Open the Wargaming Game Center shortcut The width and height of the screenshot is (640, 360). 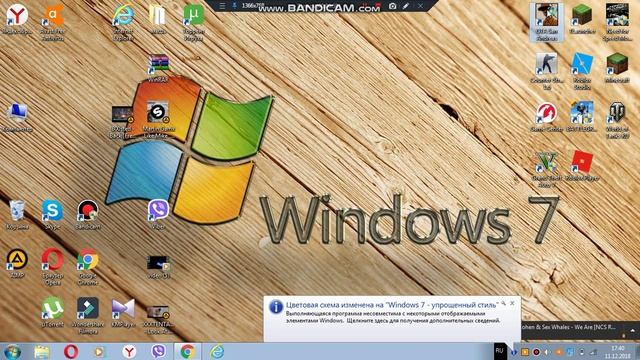[547, 116]
